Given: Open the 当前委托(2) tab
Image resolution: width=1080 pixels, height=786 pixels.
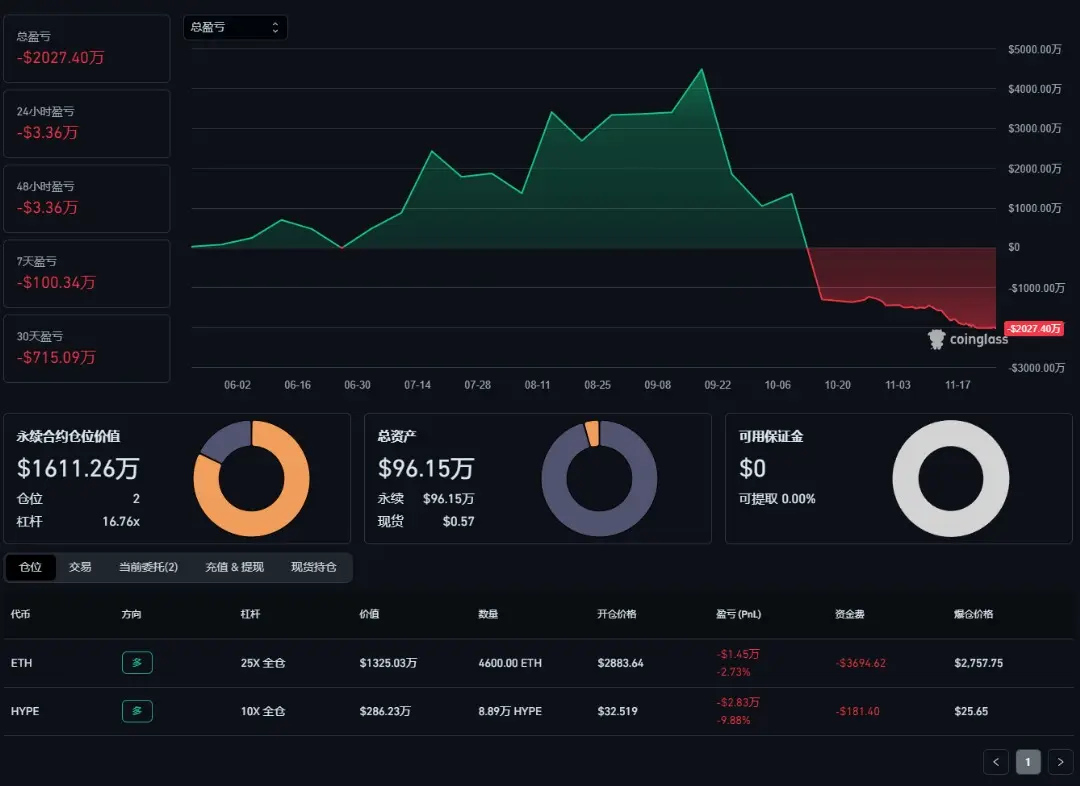Looking at the screenshot, I should point(148,567).
